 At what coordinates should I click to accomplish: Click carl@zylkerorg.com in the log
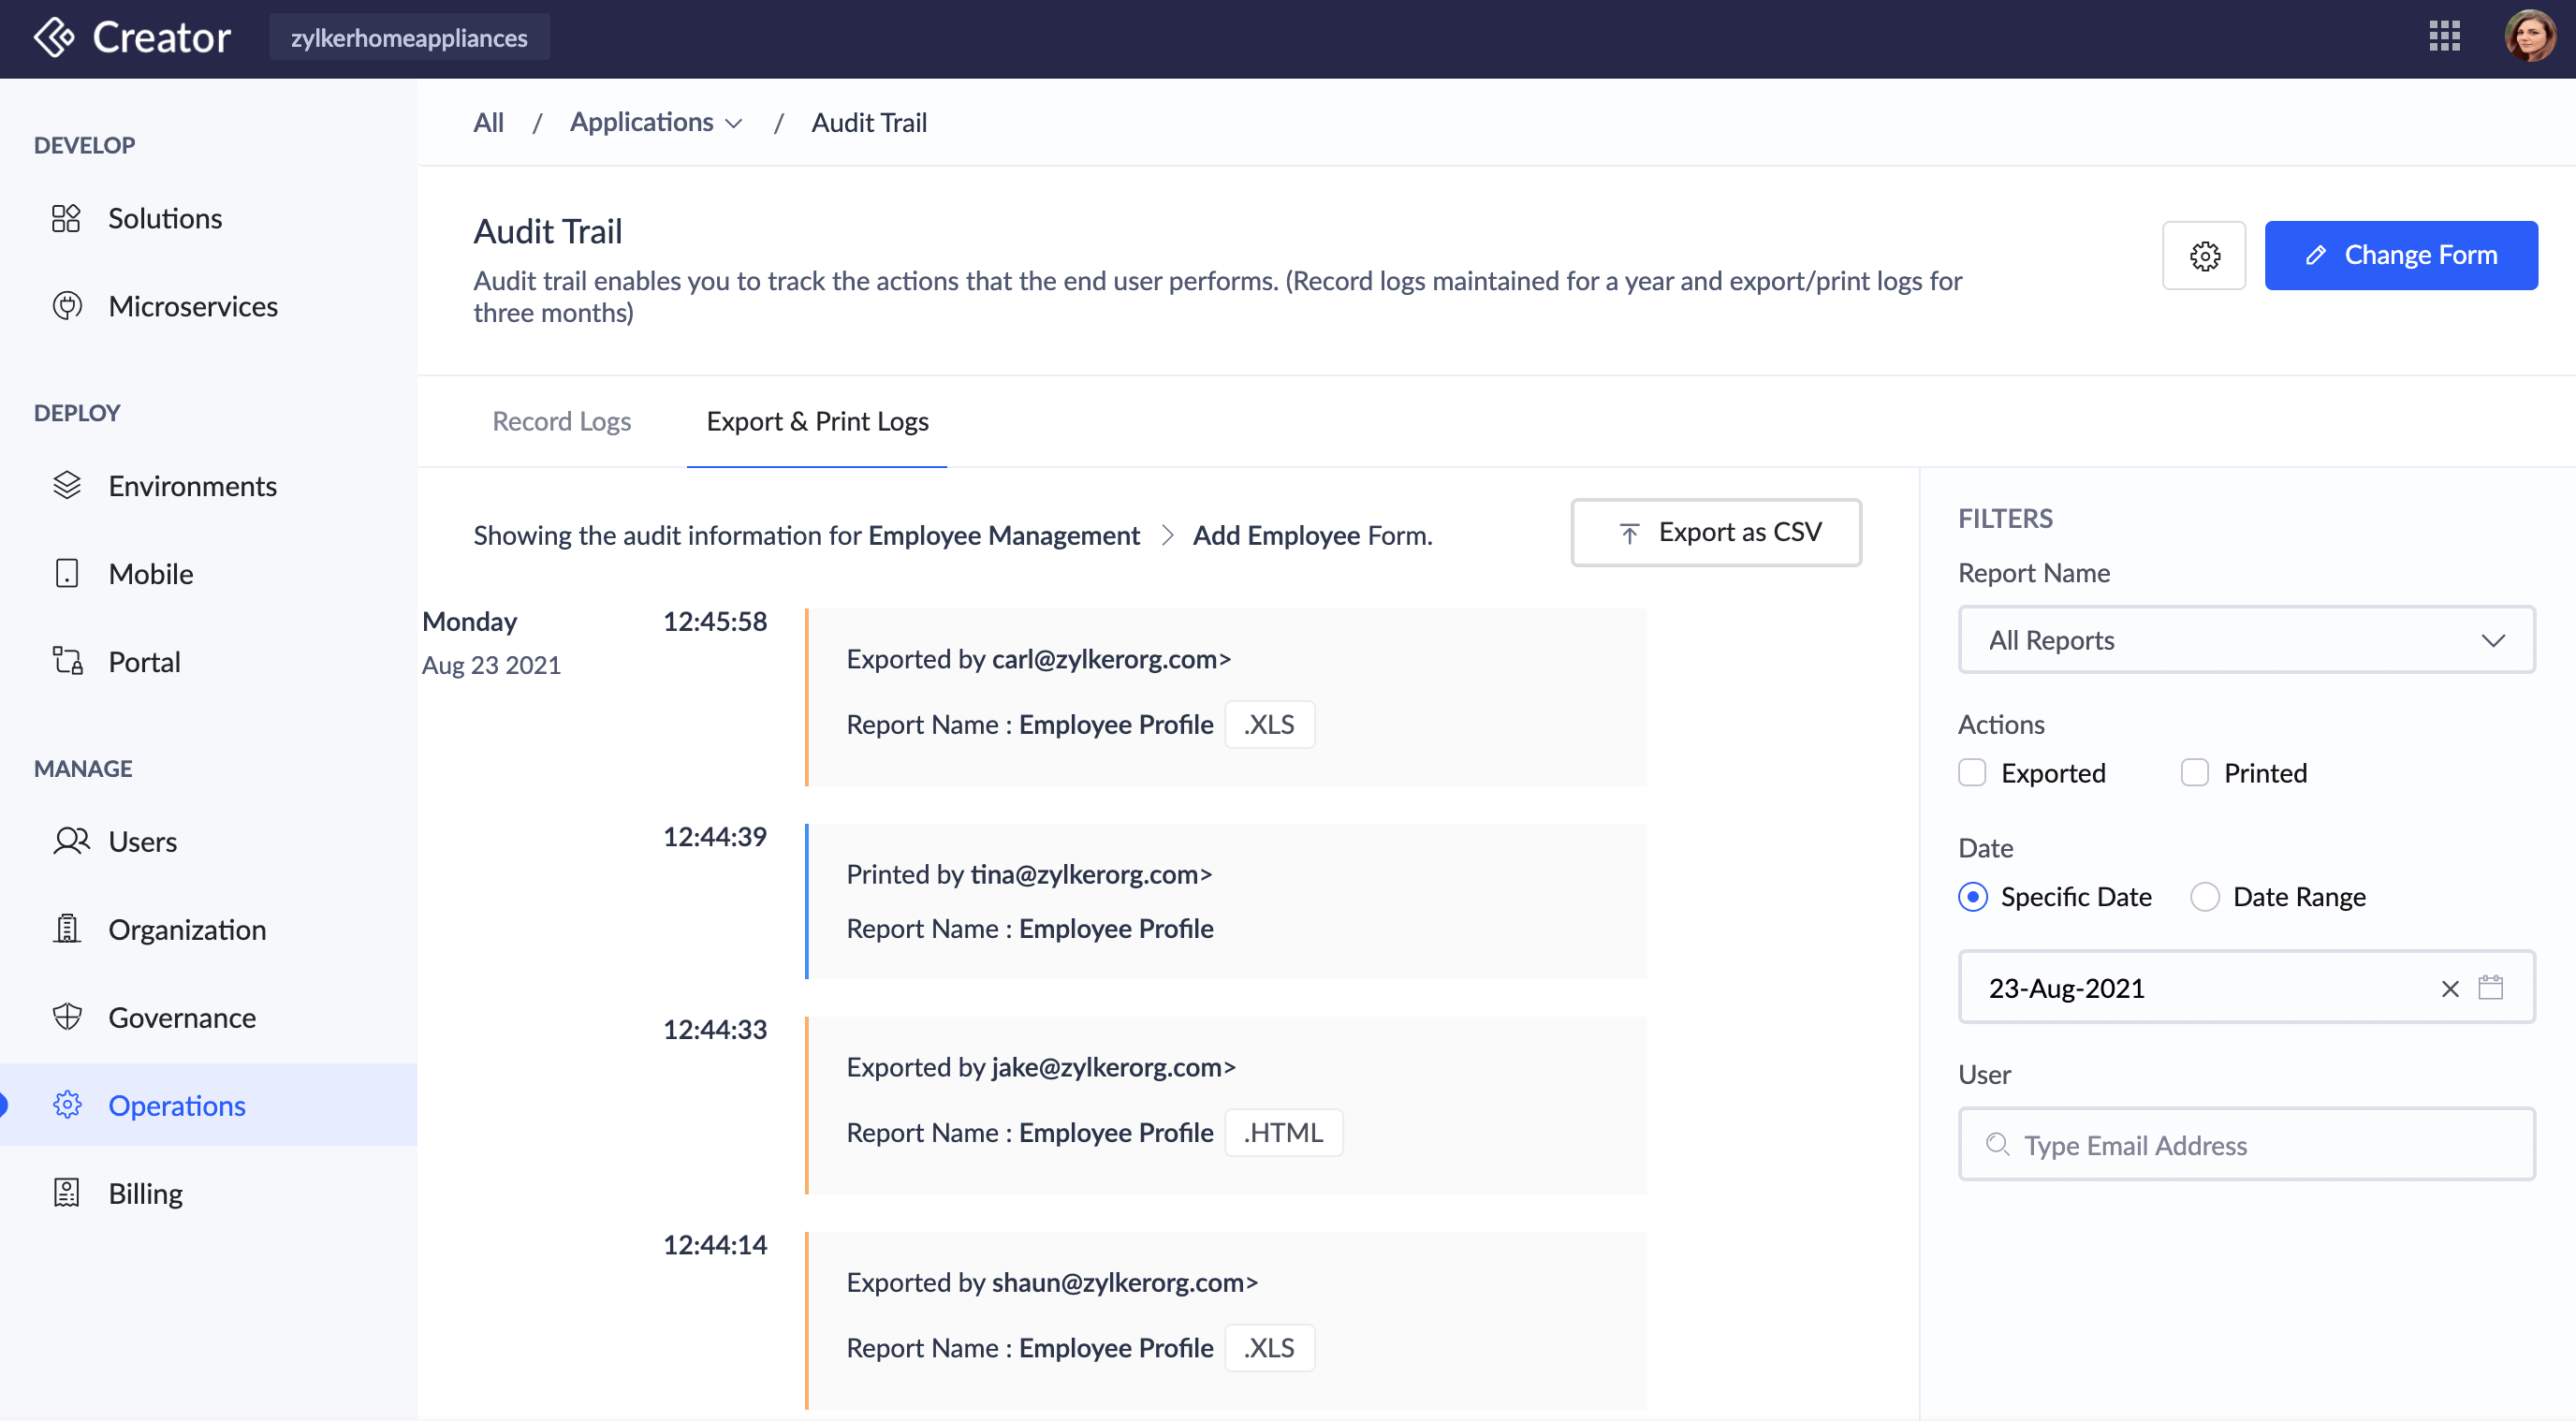1103,659
